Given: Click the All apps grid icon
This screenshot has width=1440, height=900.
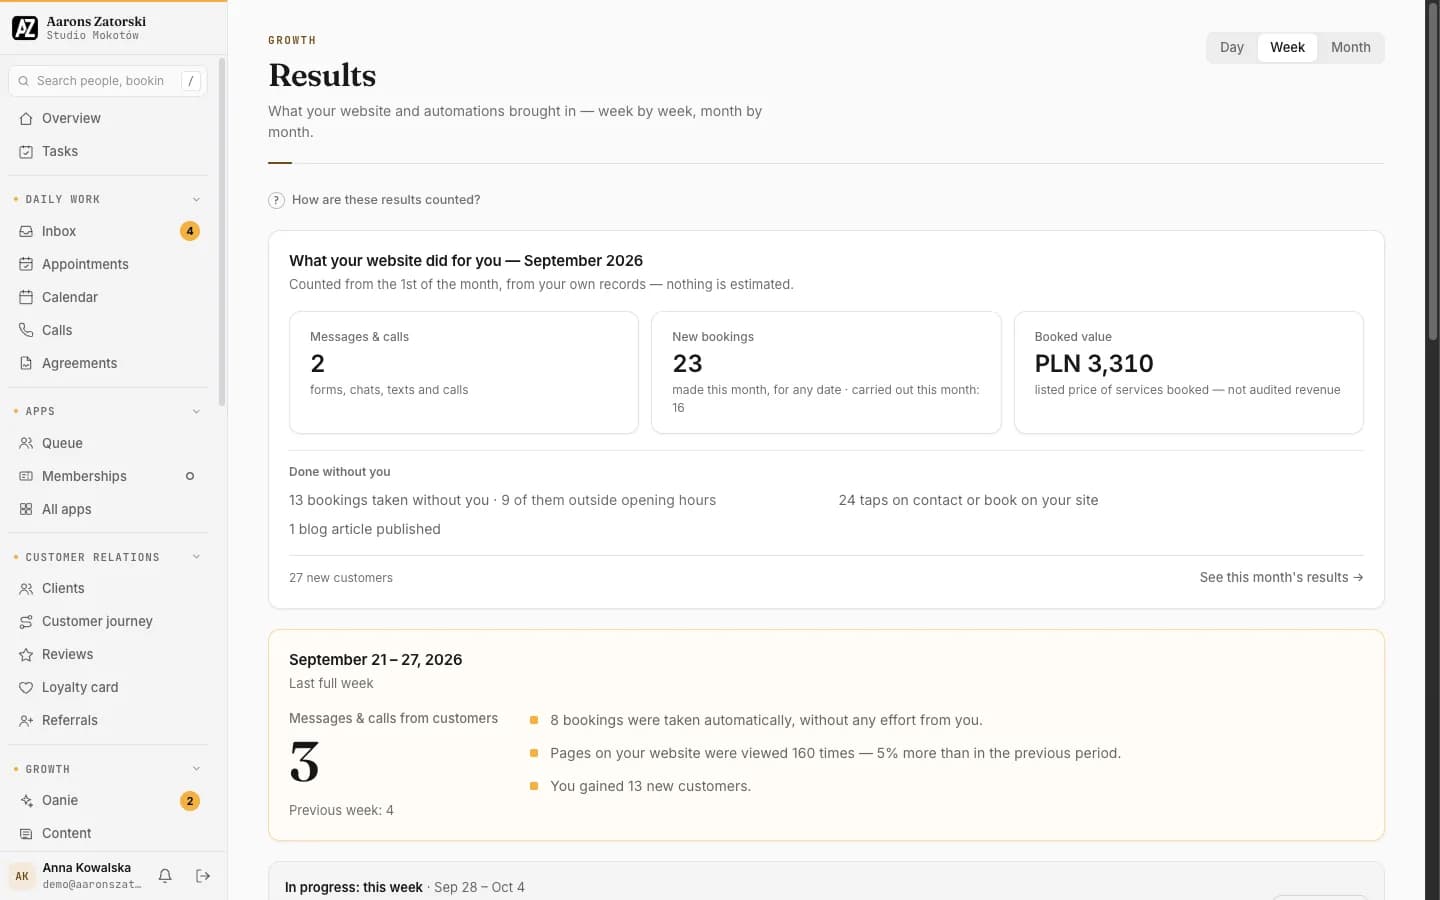Looking at the screenshot, I should click(x=26, y=509).
